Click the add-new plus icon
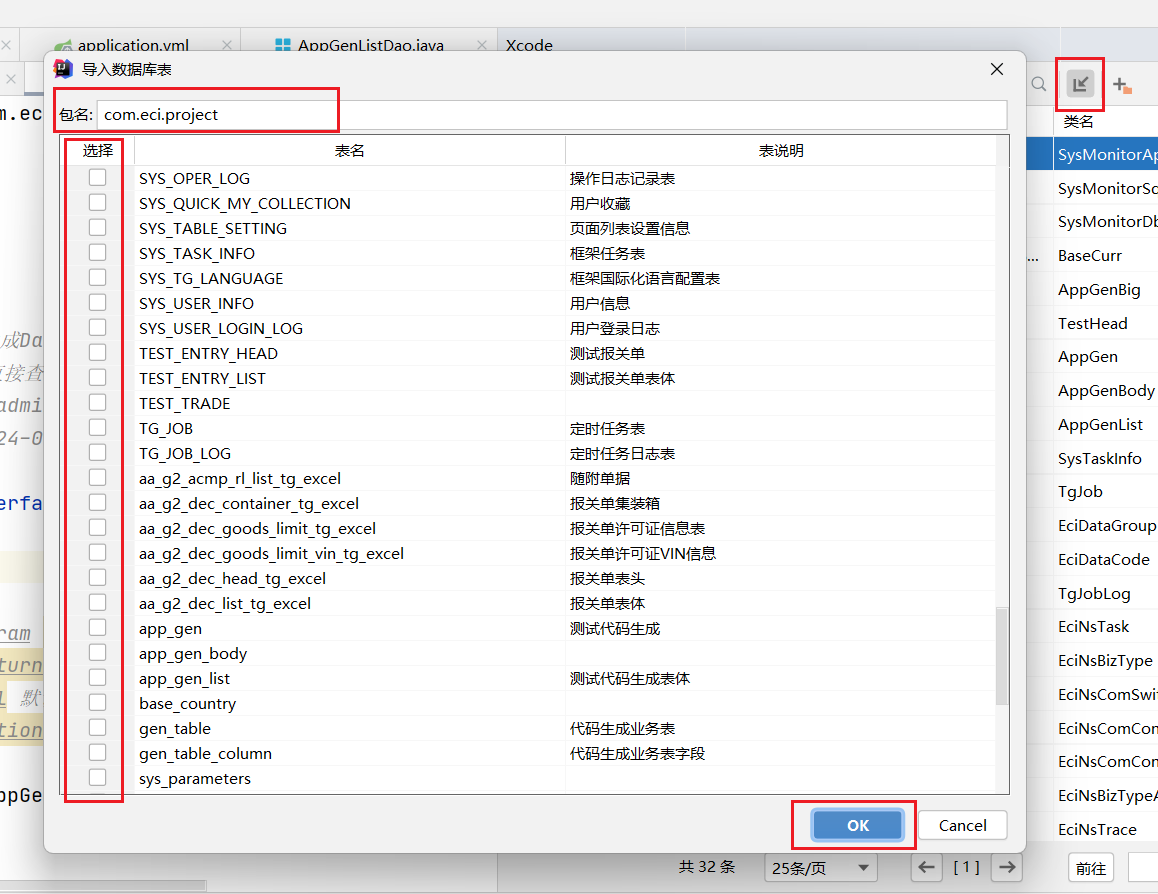The image size is (1158, 894). click(1122, 86)
